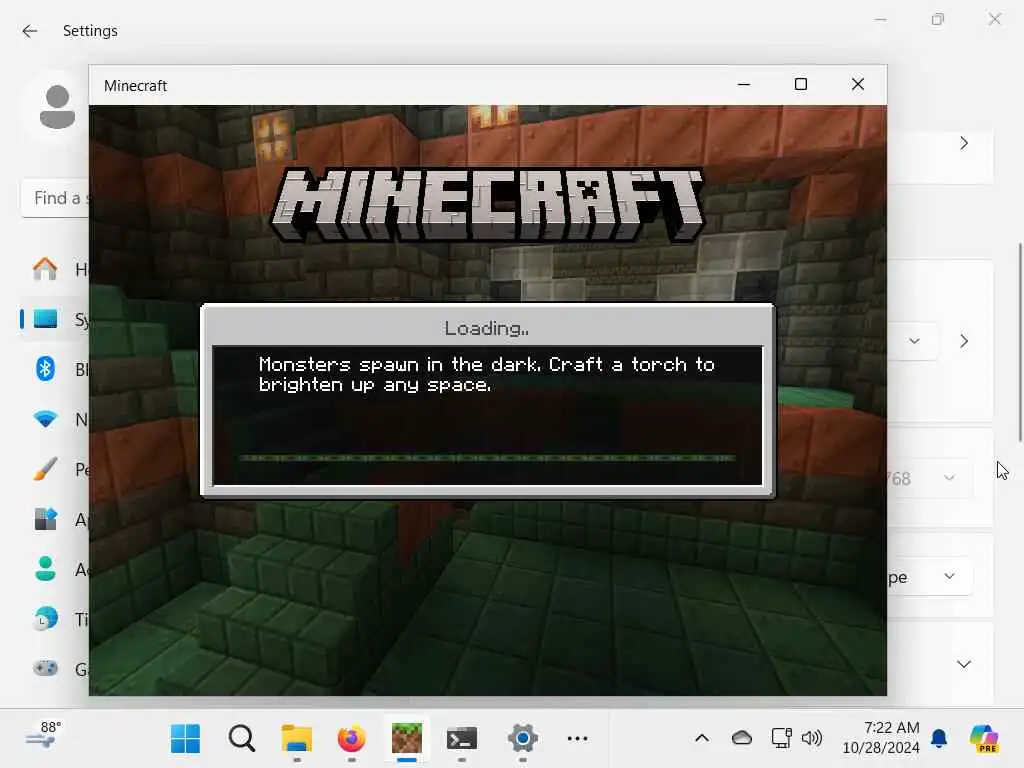Click the Settings window vertical scrollbar
Screen dimensions: 1024x768
click(1019, 342)
